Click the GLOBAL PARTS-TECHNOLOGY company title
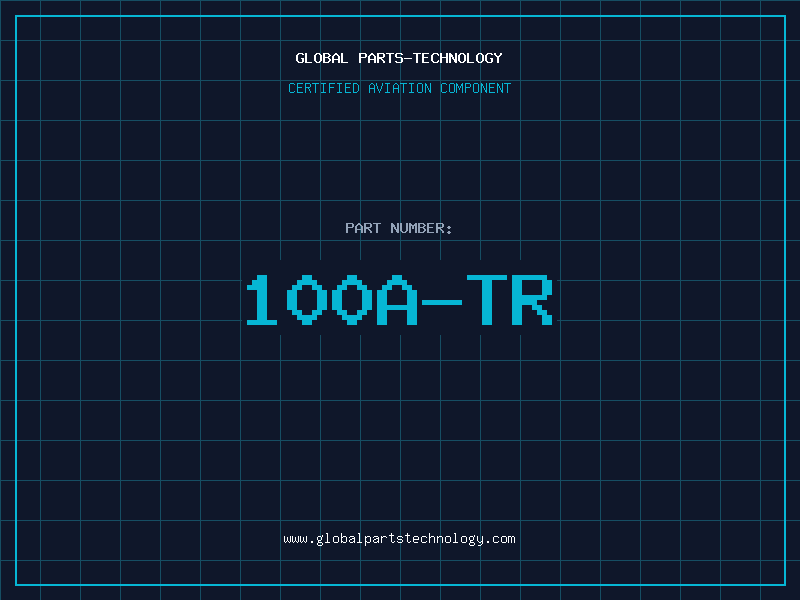 click(399, 58)
